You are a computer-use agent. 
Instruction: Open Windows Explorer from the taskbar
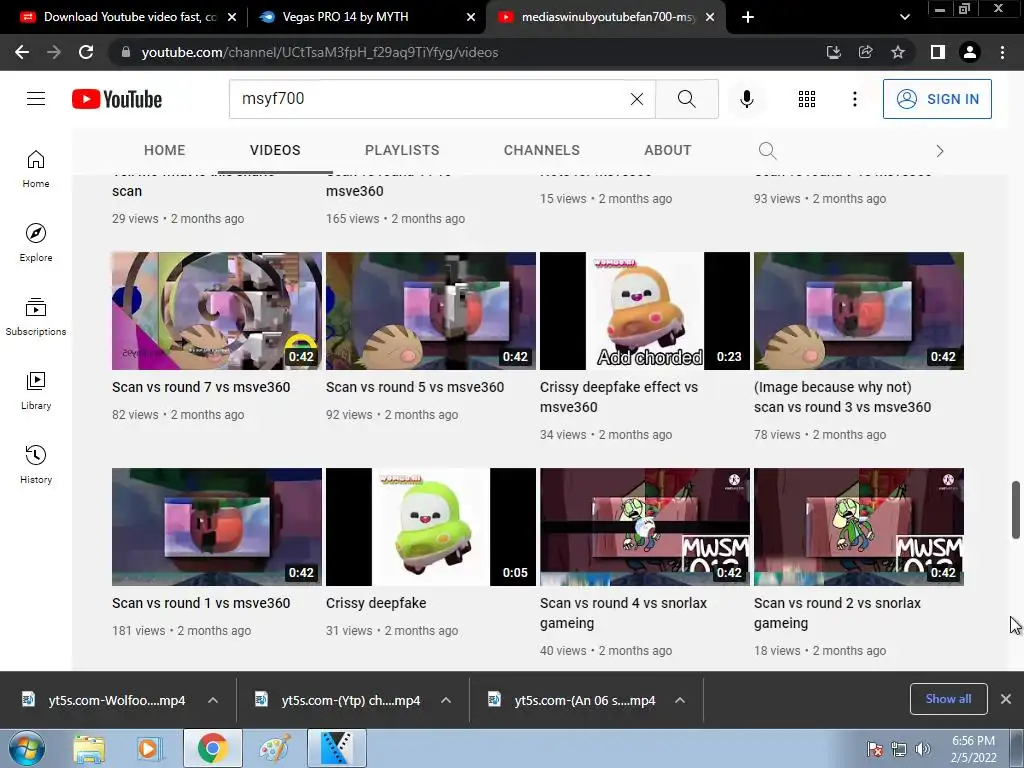[89, 748]
